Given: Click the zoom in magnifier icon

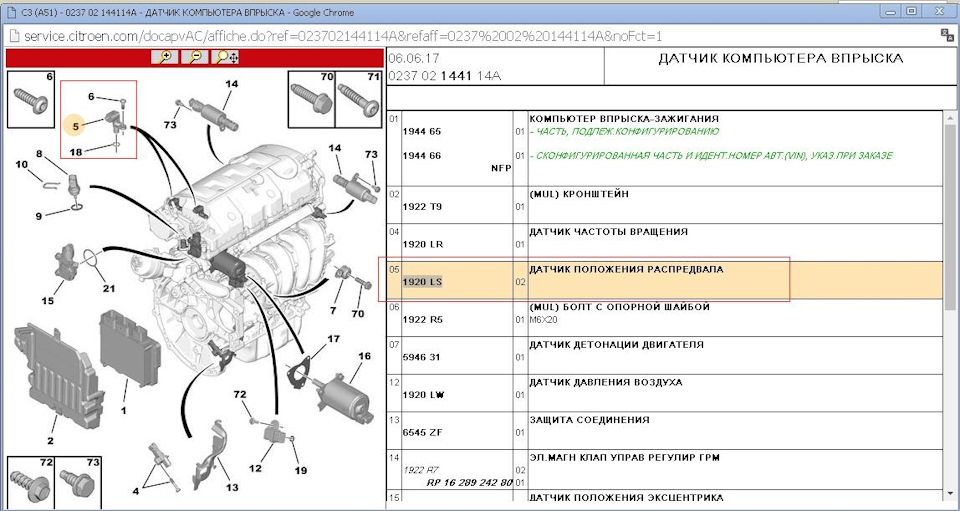Looking at the screenshot, I should point(165,57).
